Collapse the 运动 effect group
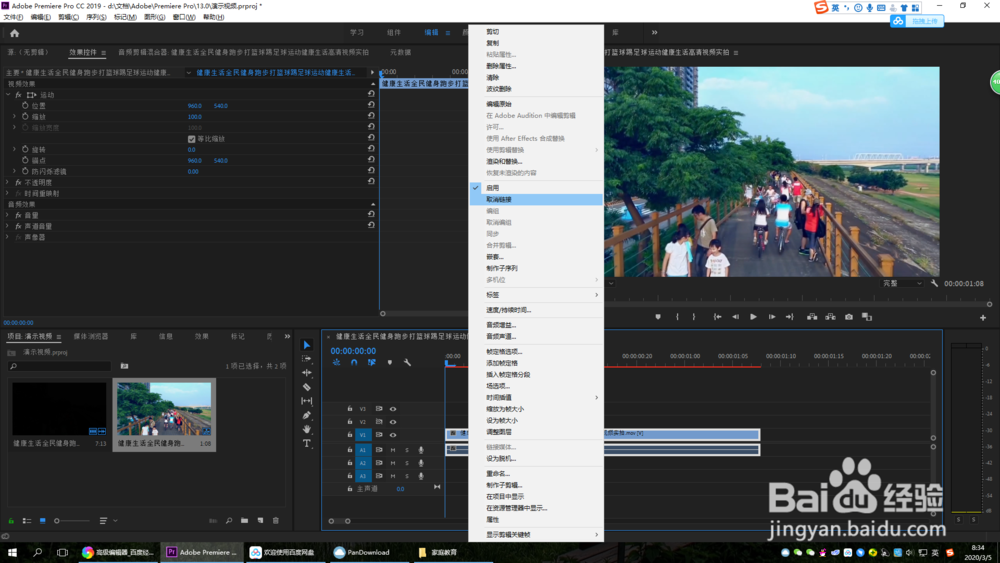This screenshot has width=1000, height=563. pos(8,94)
